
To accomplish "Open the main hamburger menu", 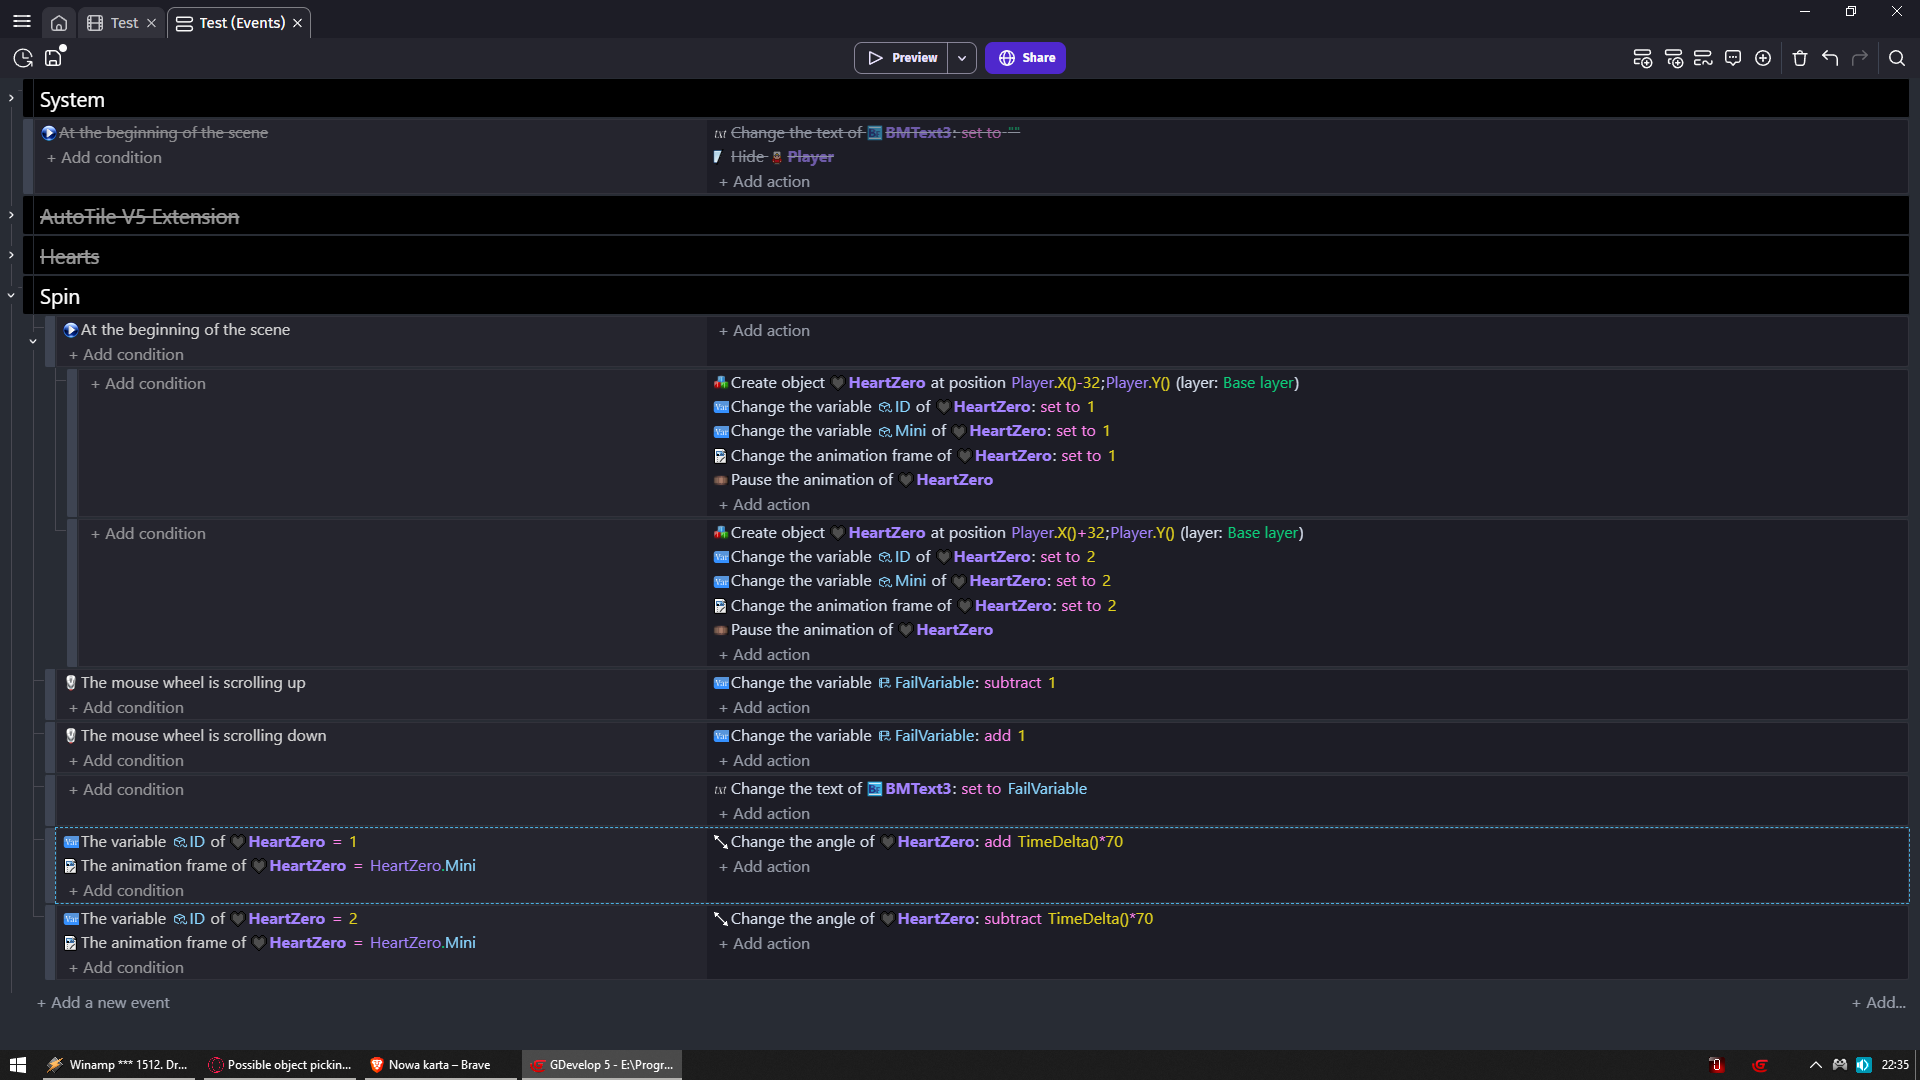I will tap(21, 22).
